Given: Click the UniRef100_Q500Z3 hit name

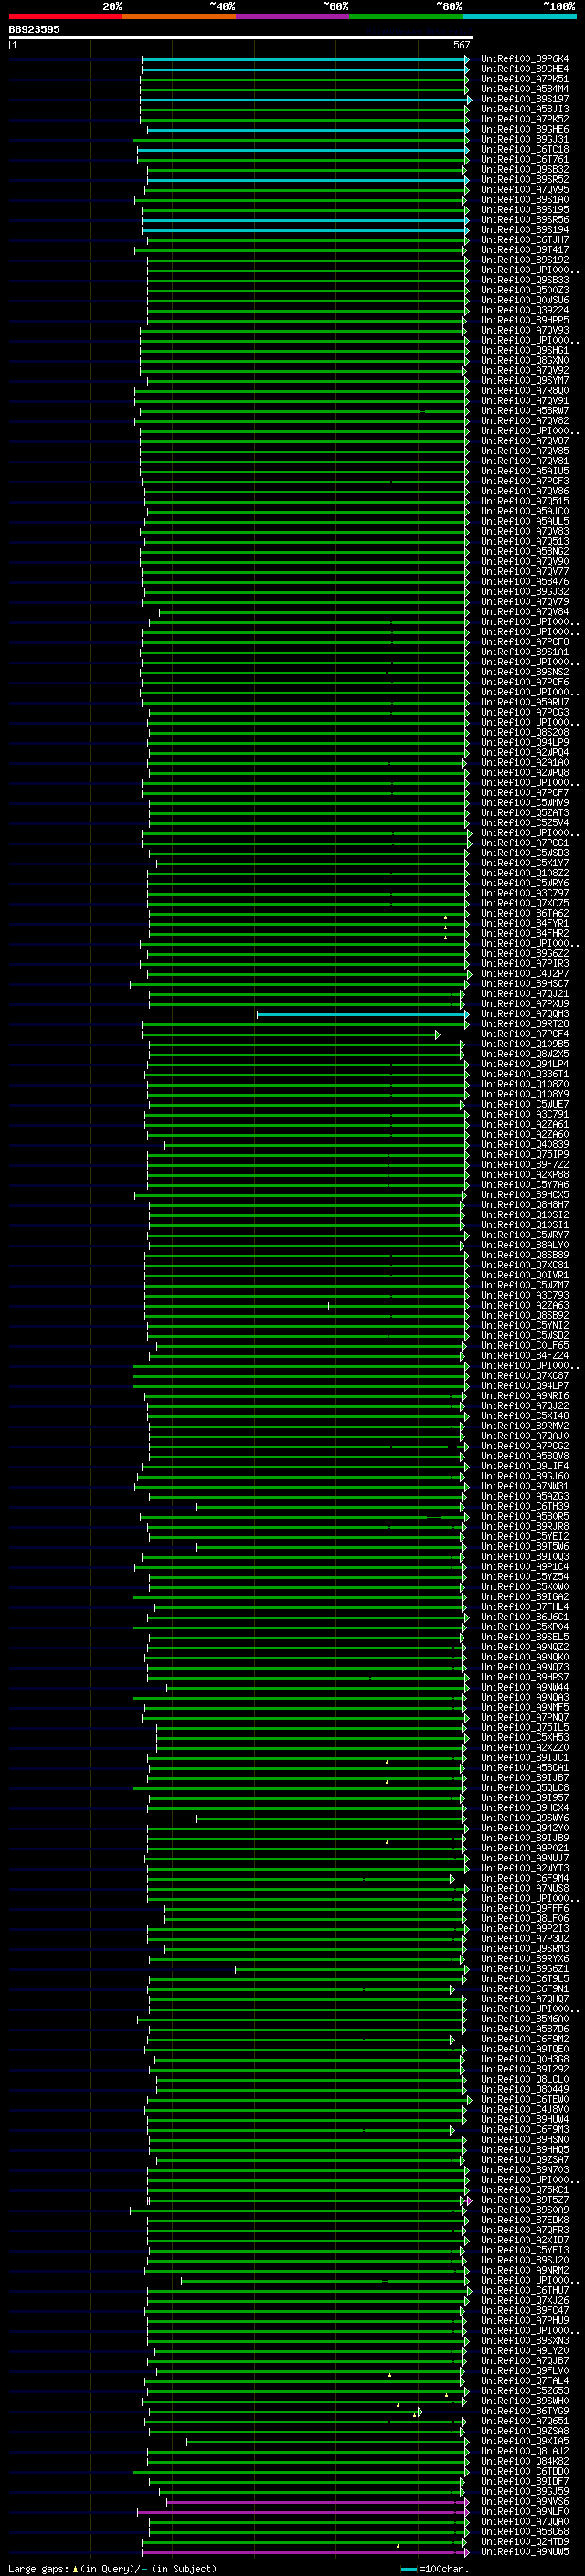Looking at the screenshot, I should point(525,290).
